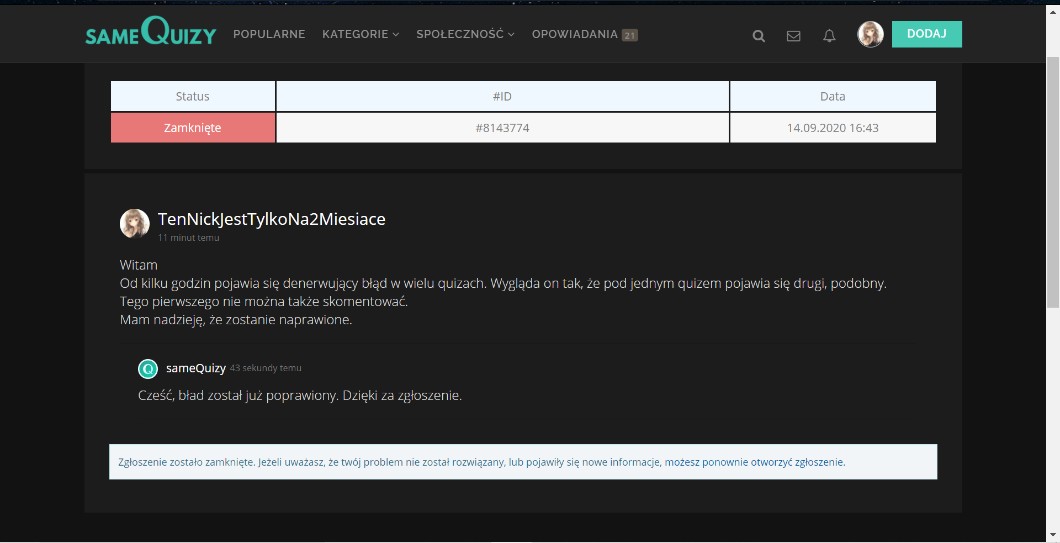Expand the Społeczność dropdown menu
Screen dimensions: 1060x543
pyautogui.click(x=465, y=34)
